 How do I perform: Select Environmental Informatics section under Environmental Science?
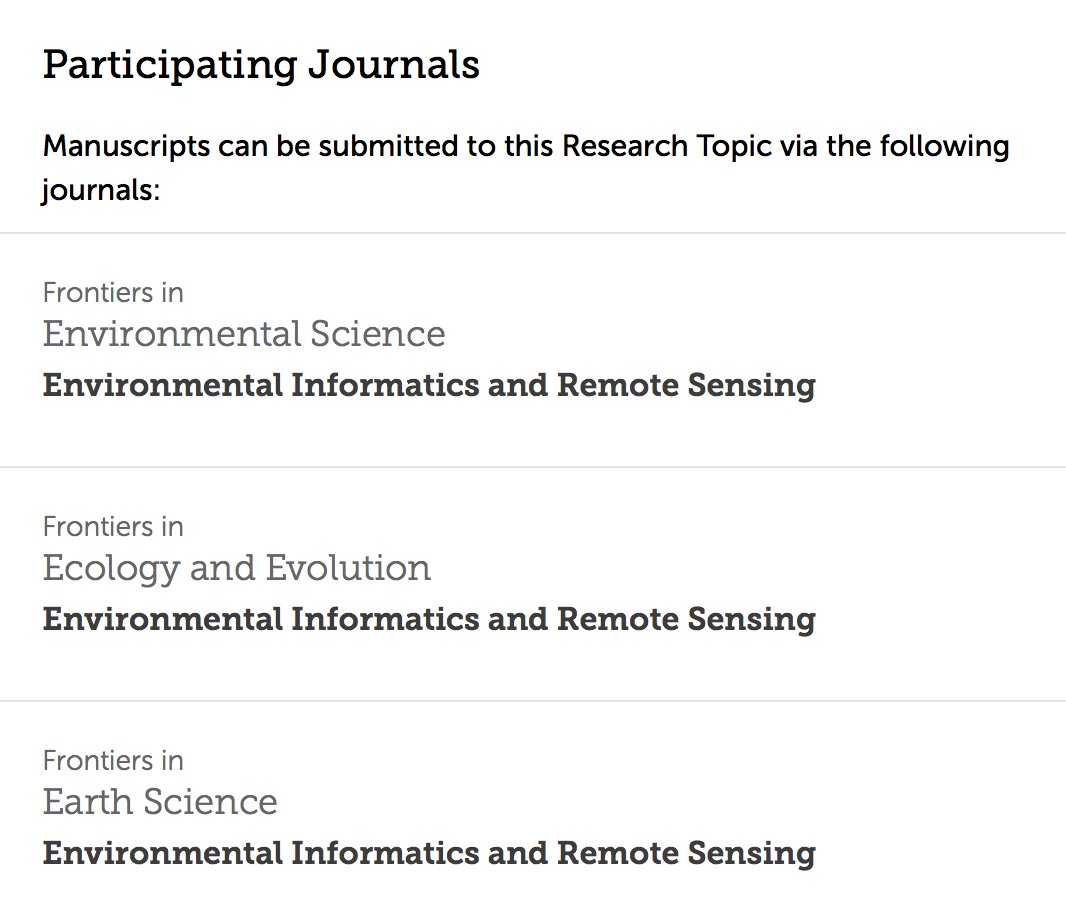pos(429,386)
